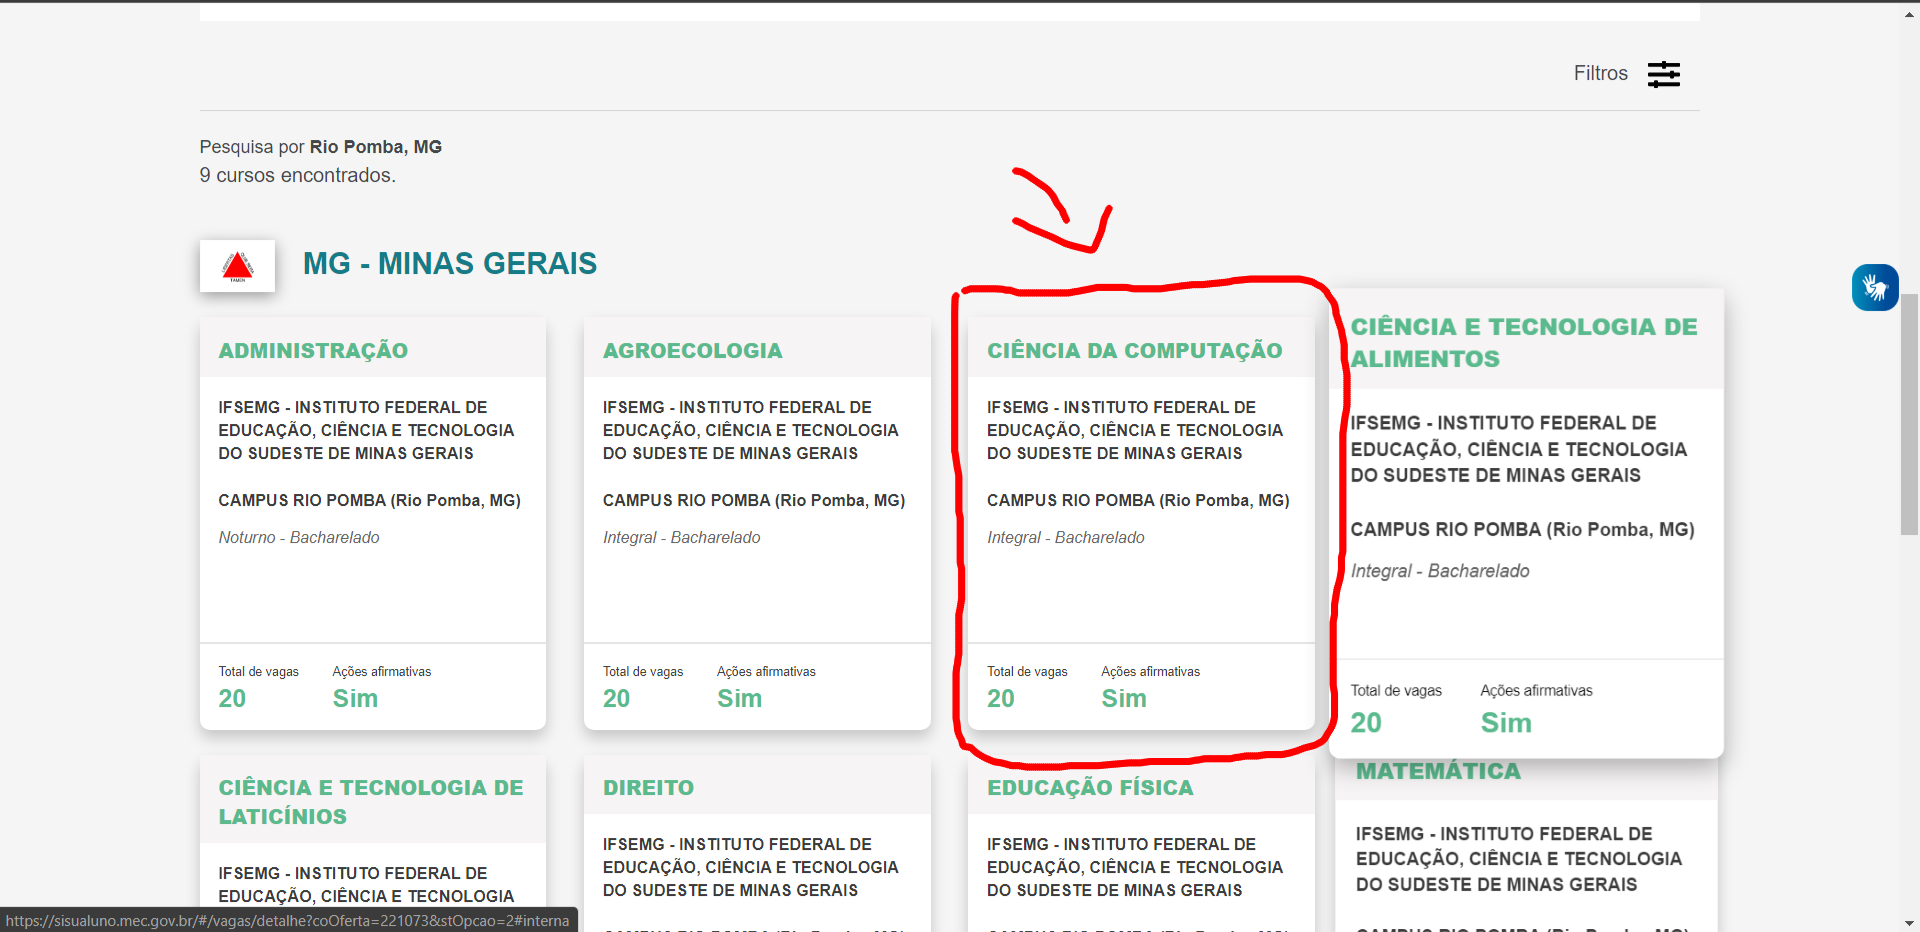Select the Ciência da Computação course title
The width and height of the screenshot is (1920, 932).
[1134, 351]
